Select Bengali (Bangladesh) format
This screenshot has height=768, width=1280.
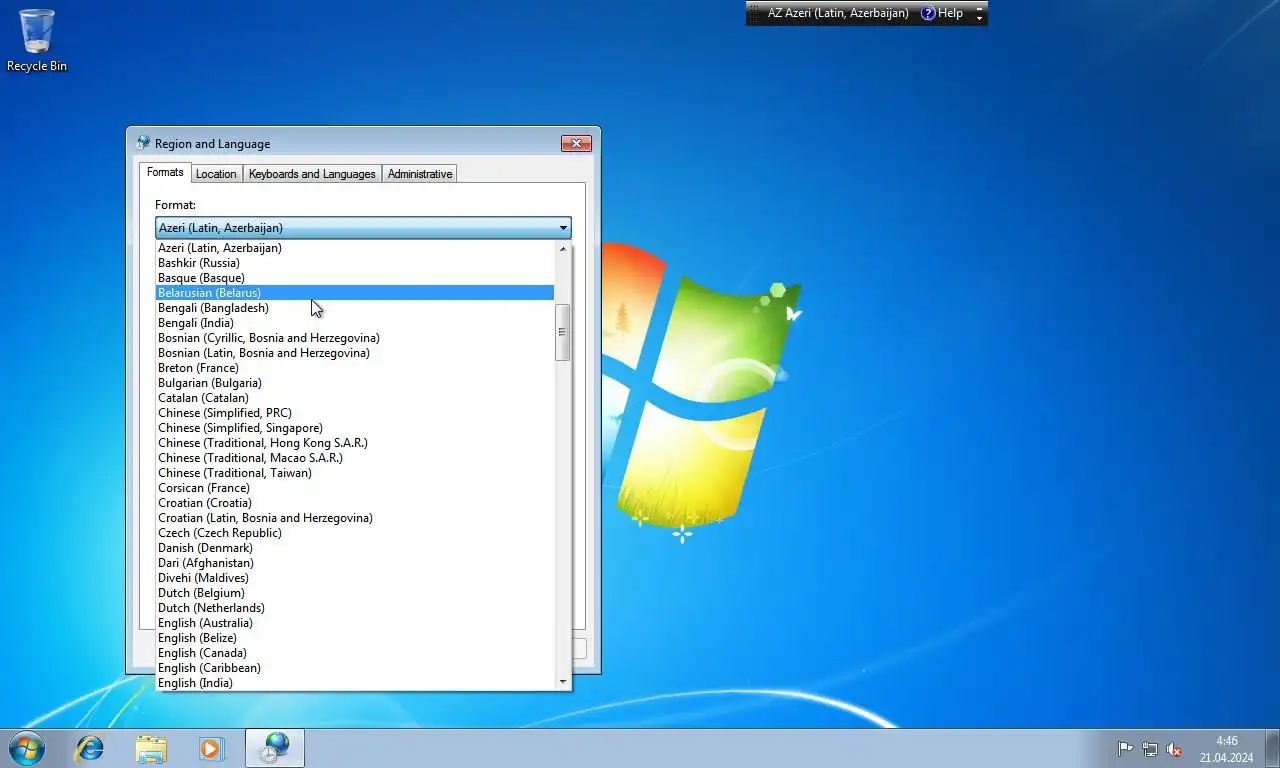[x=355, y=308]
